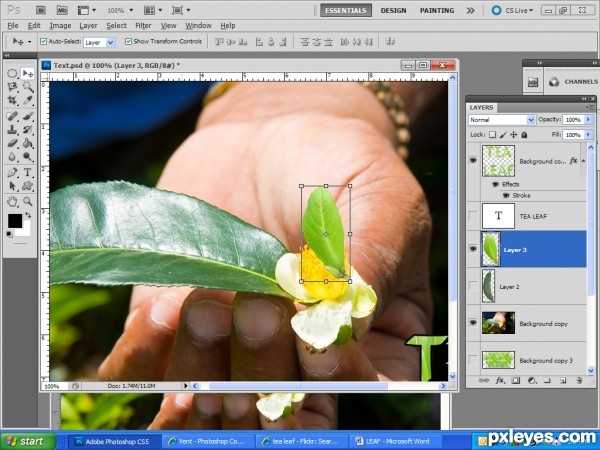600x450 pixels.
Task: Select the Hand tool
Action: coord(12,201)
